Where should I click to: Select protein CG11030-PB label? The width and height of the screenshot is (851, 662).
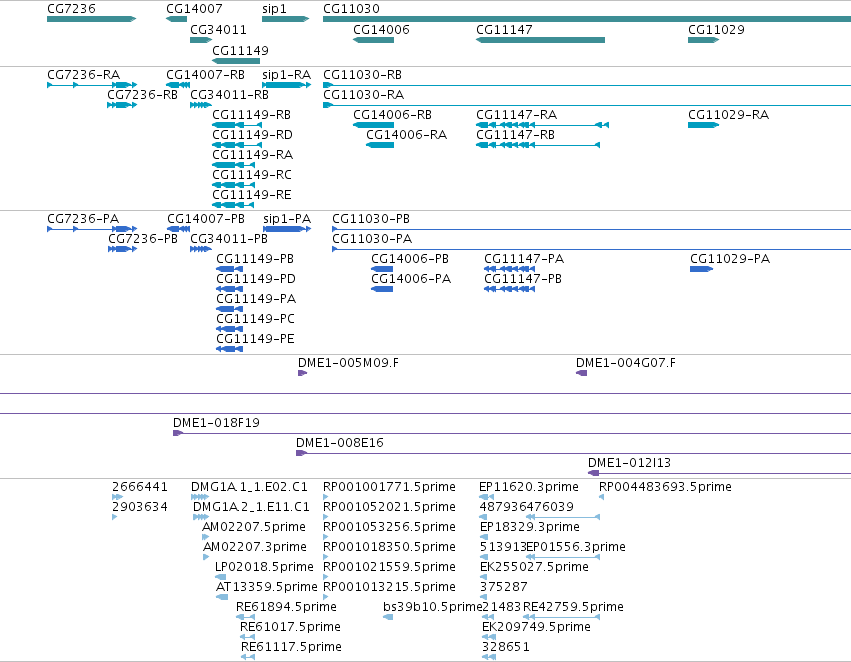(371, 219)
